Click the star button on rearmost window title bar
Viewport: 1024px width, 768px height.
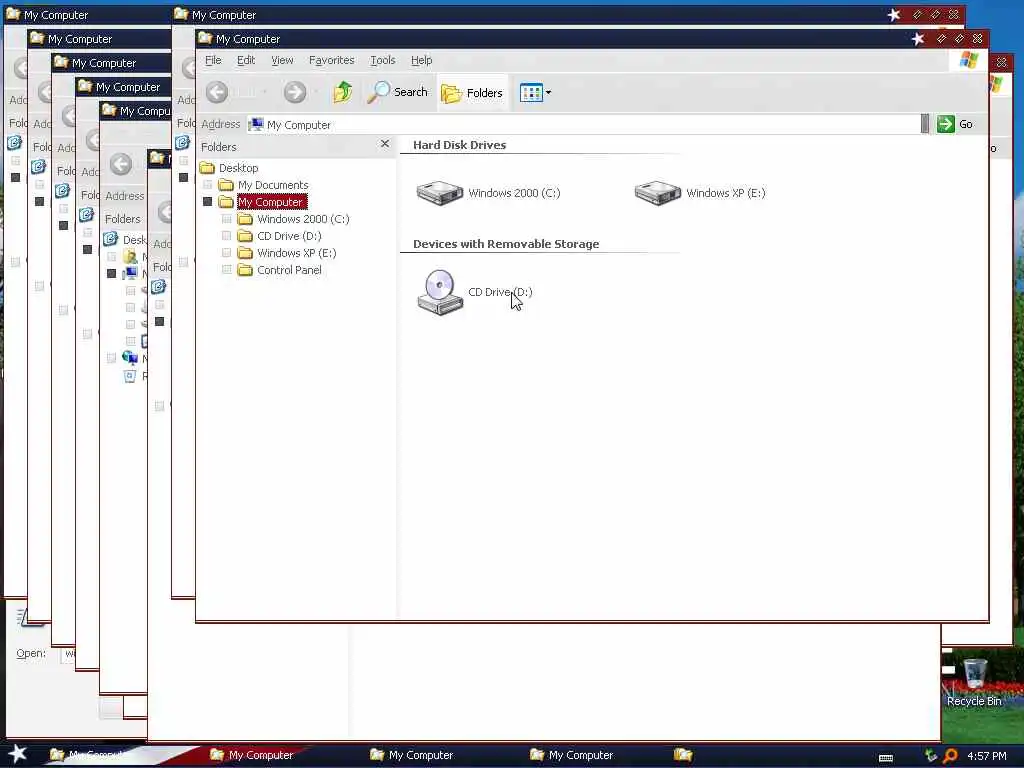point(894,15)
